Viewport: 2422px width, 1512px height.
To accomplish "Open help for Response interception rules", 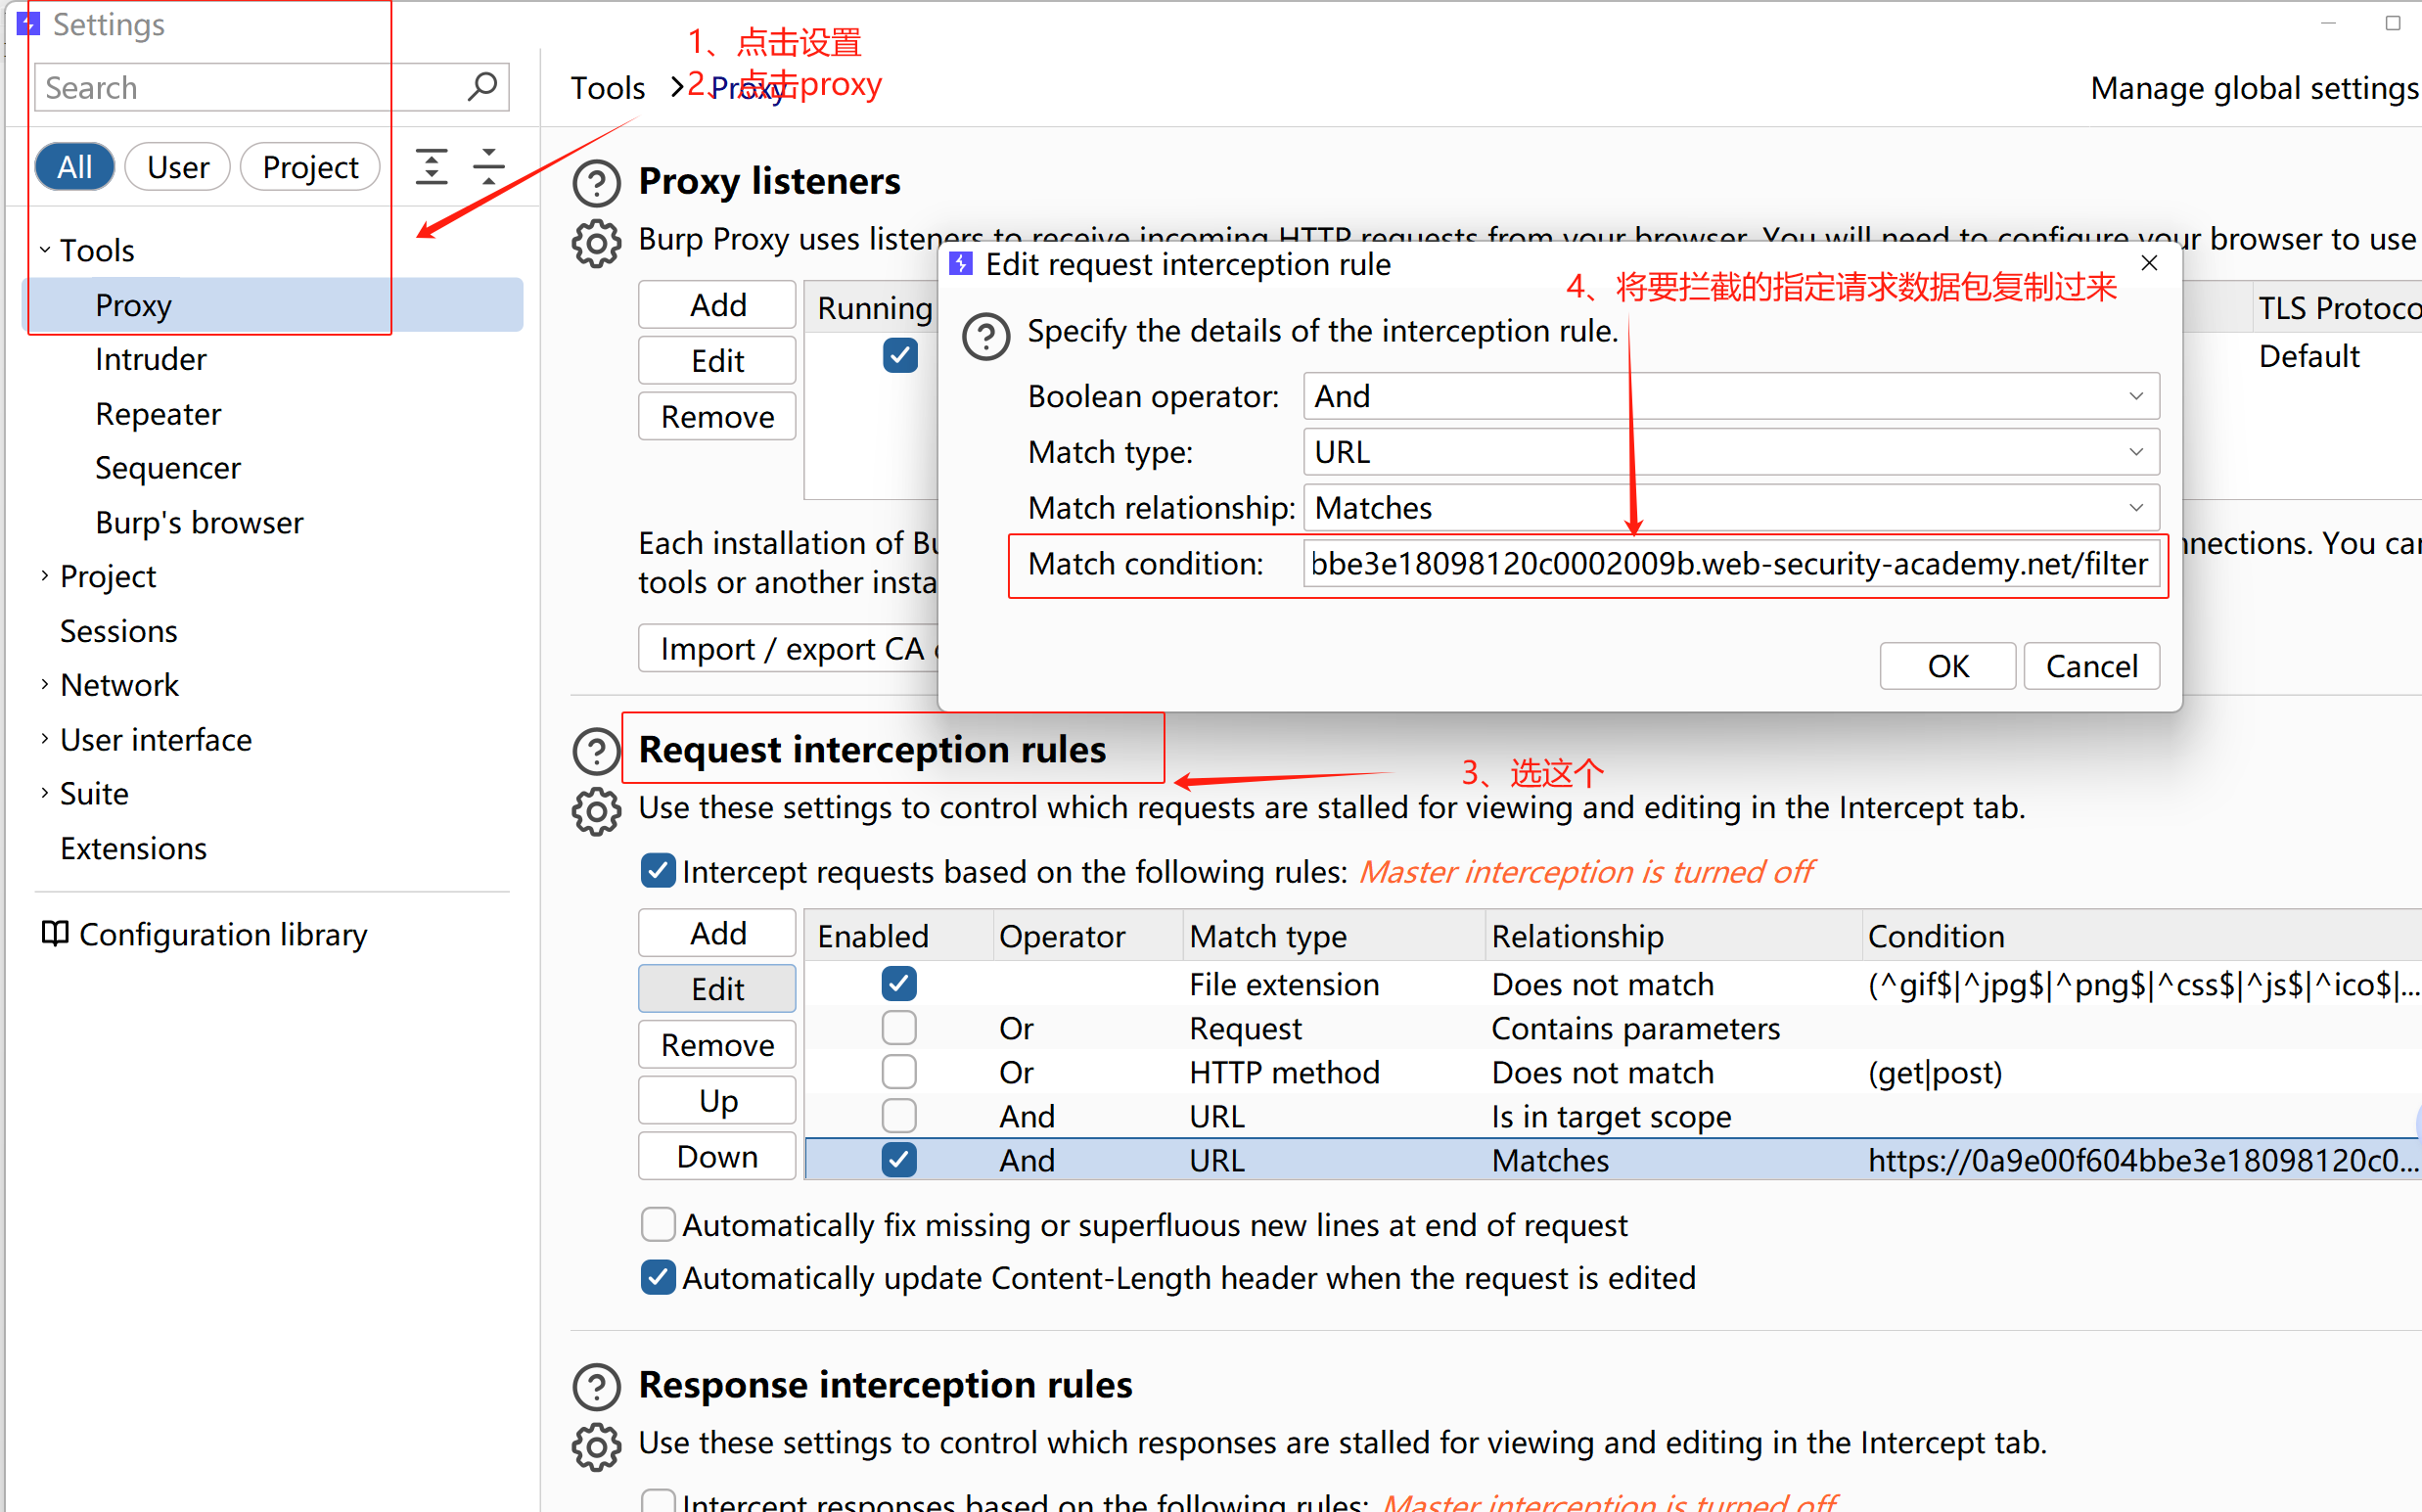I will point(596,1387).
